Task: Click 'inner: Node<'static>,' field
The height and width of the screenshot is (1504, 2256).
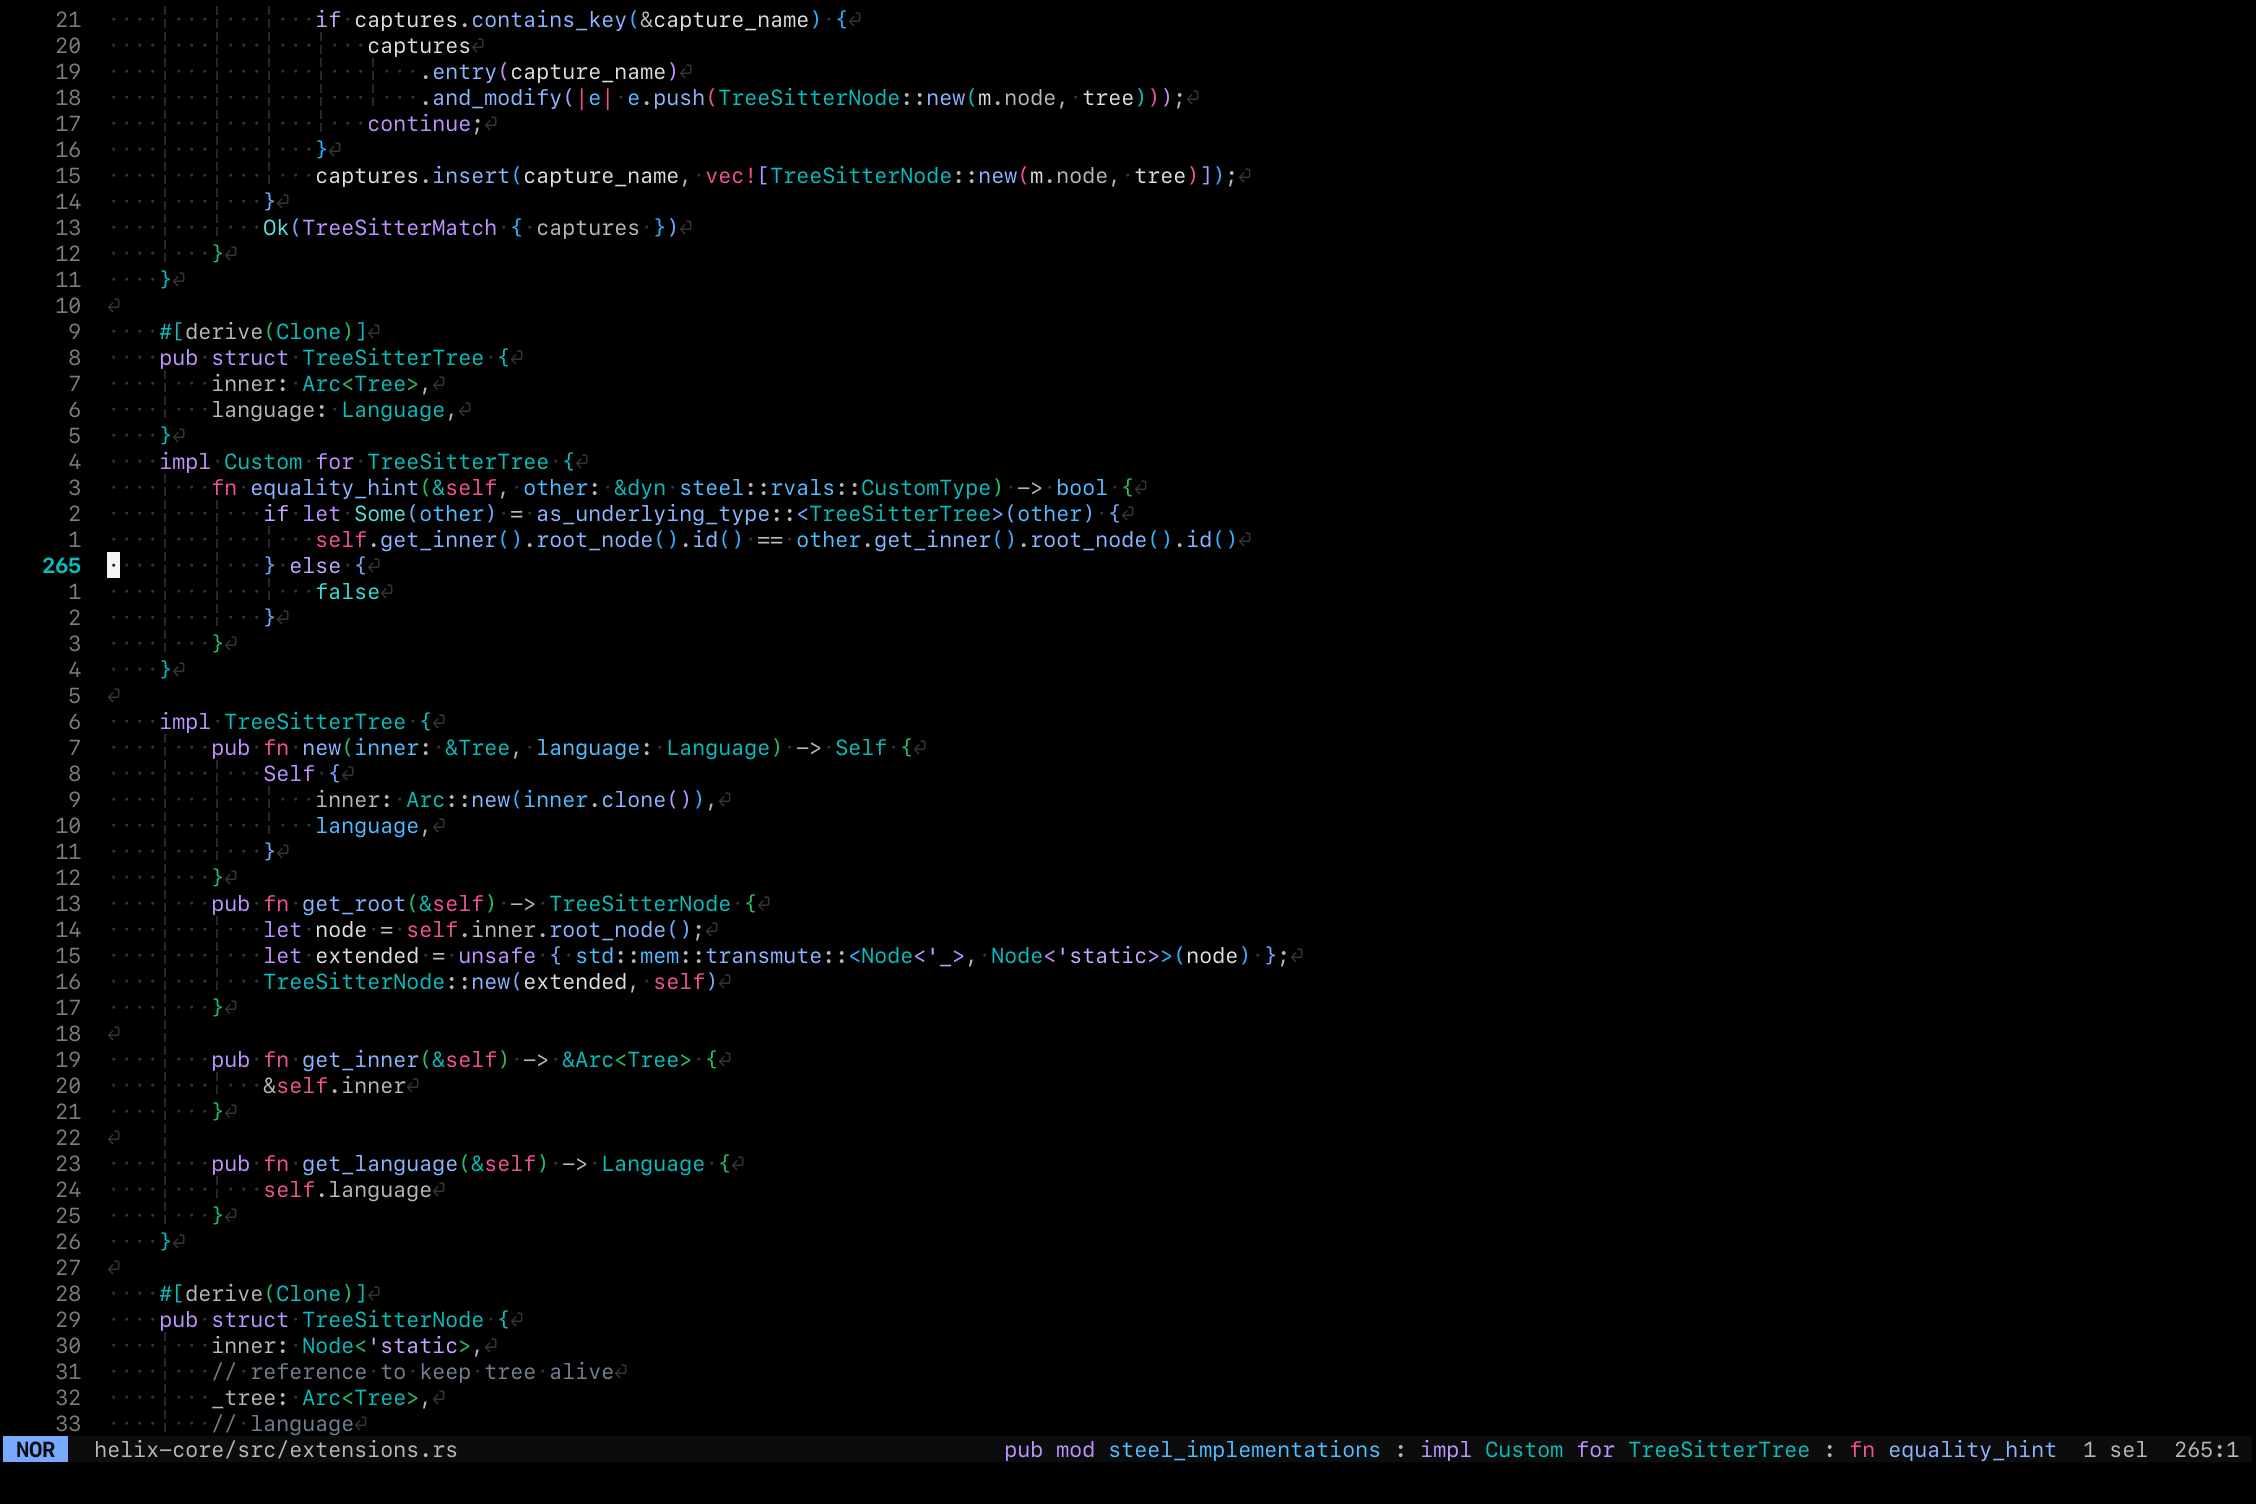Action: (x=348, y=1346)
